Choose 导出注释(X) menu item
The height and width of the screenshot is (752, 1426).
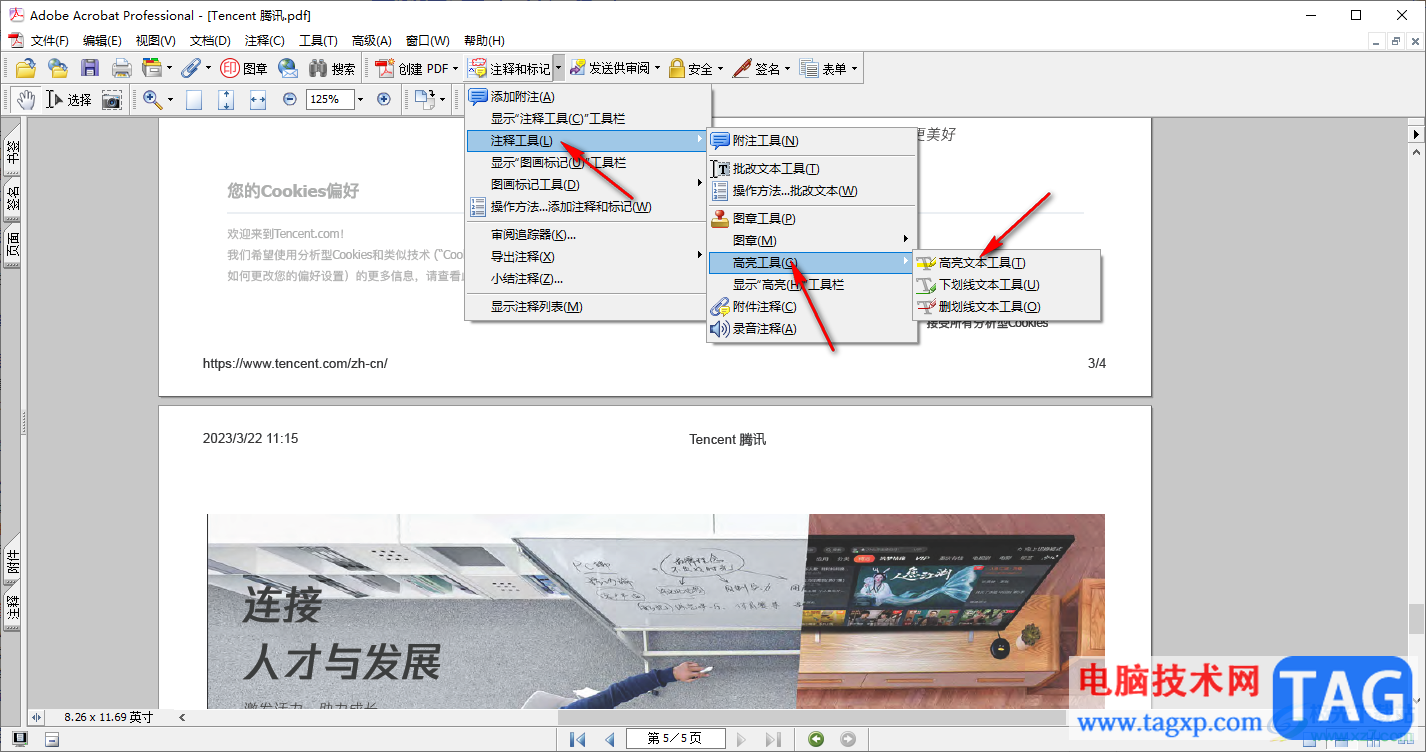tap(588, 257)
